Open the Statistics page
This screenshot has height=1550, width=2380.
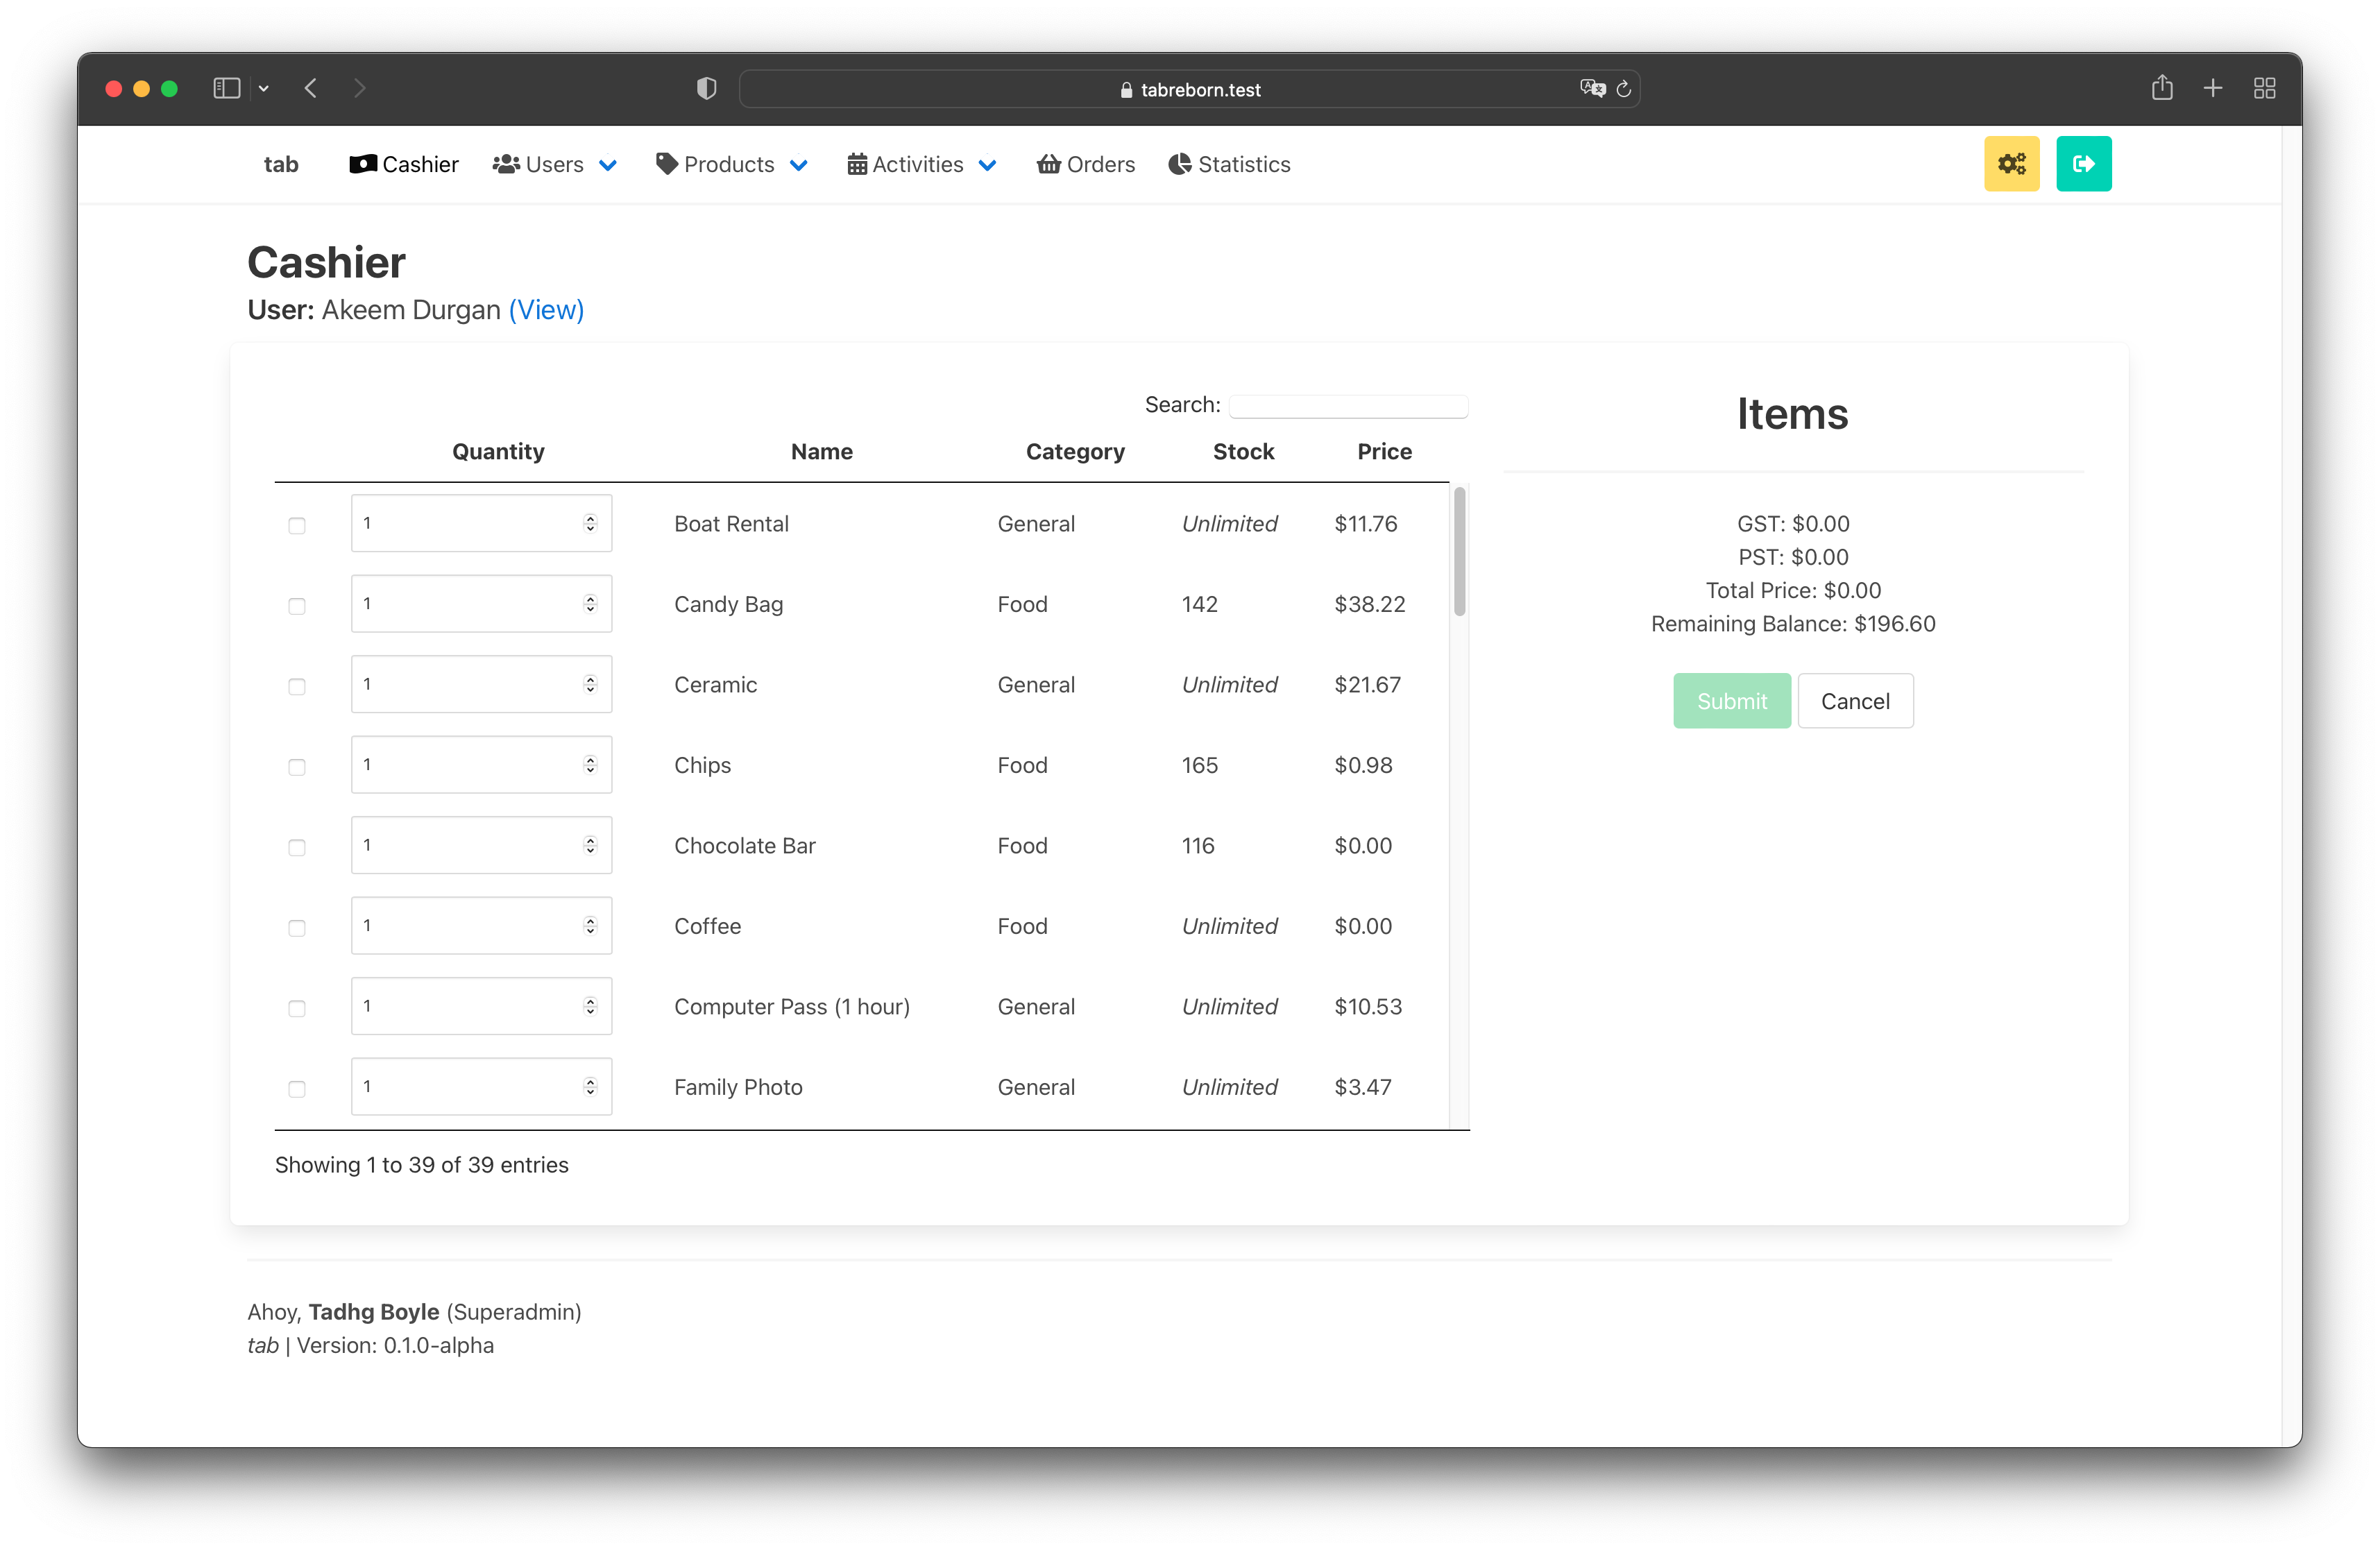pyautogui.click(x=1229, y=165)
